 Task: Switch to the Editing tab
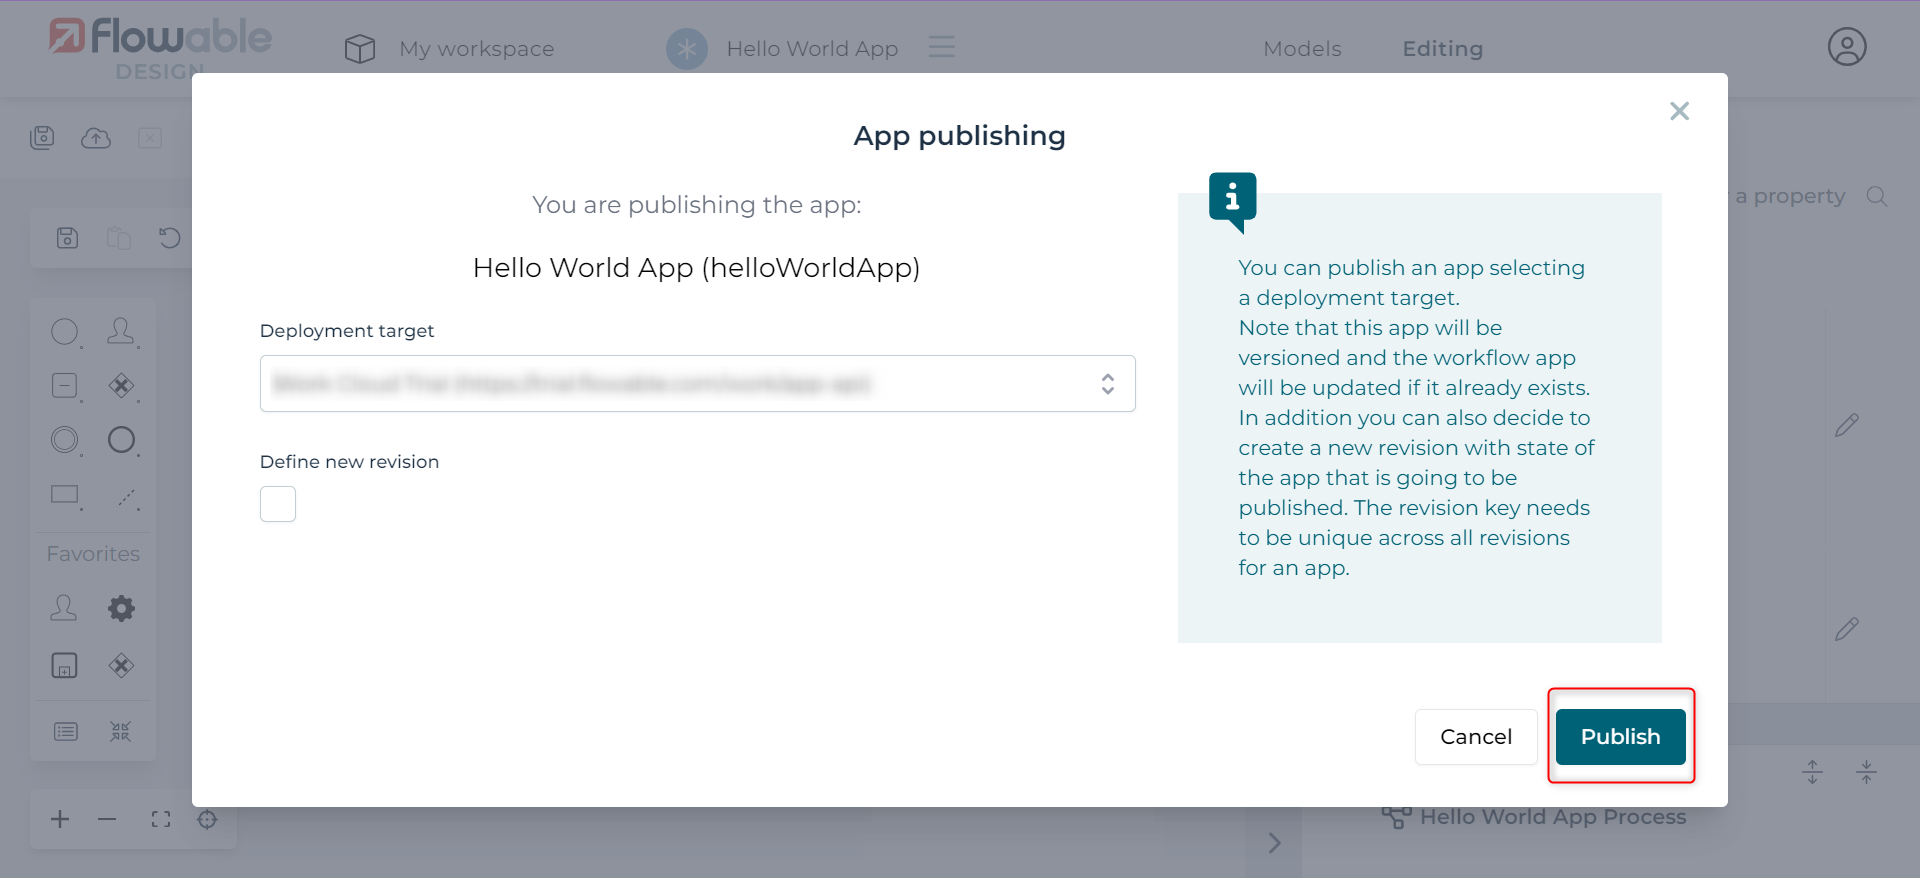(x=1442, y=49)
